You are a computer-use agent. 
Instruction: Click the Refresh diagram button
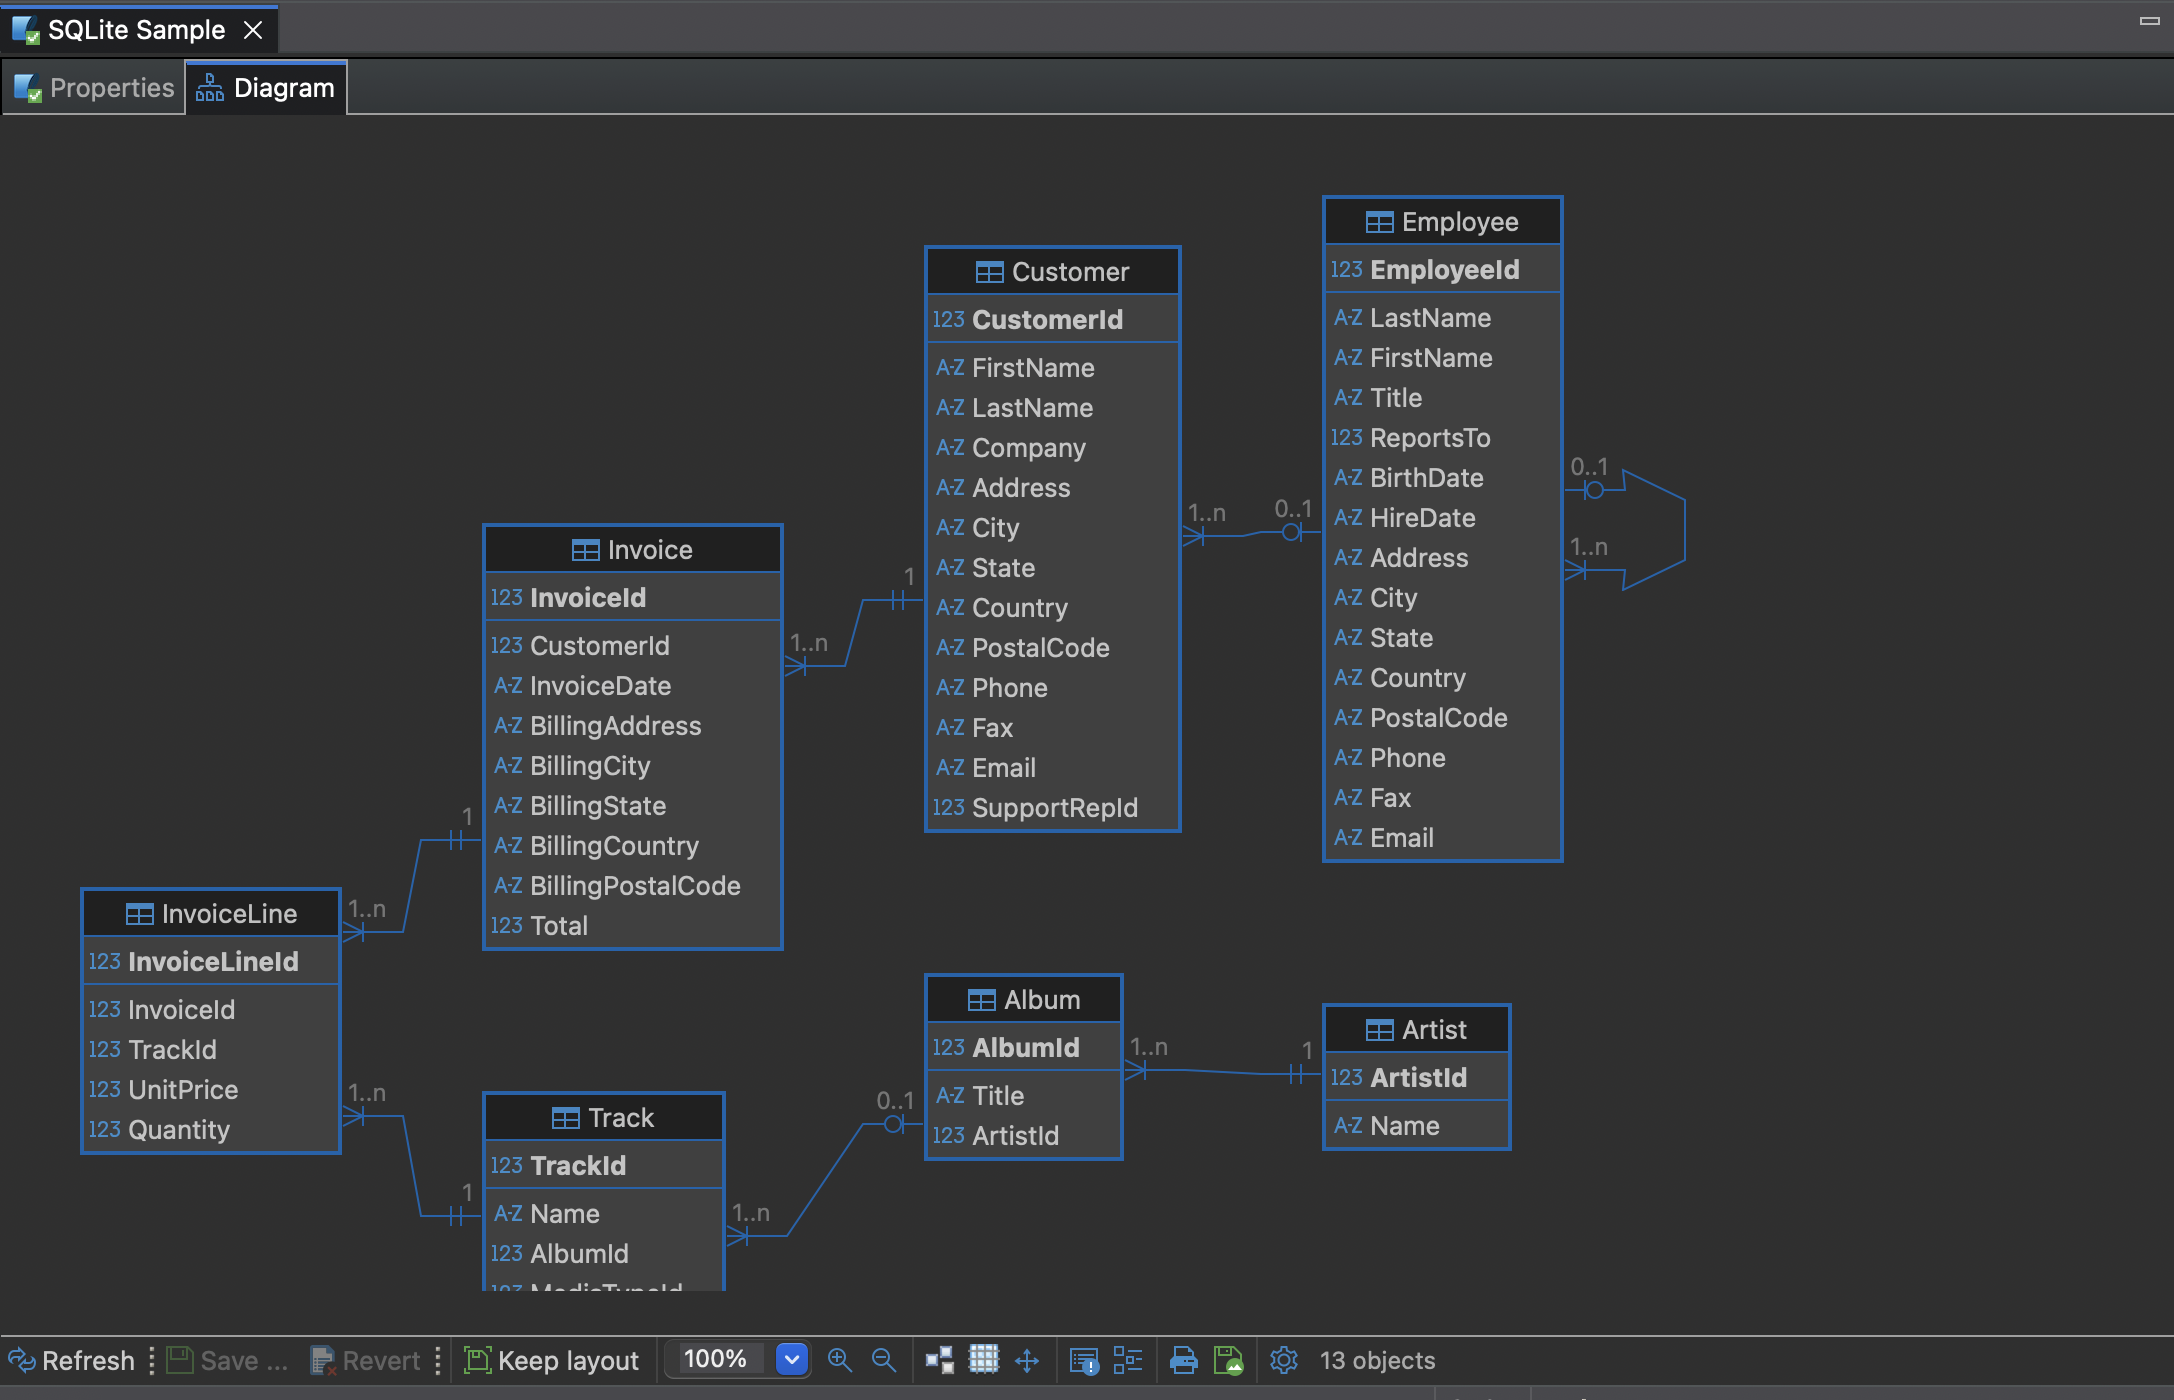tap(72, 1360)
